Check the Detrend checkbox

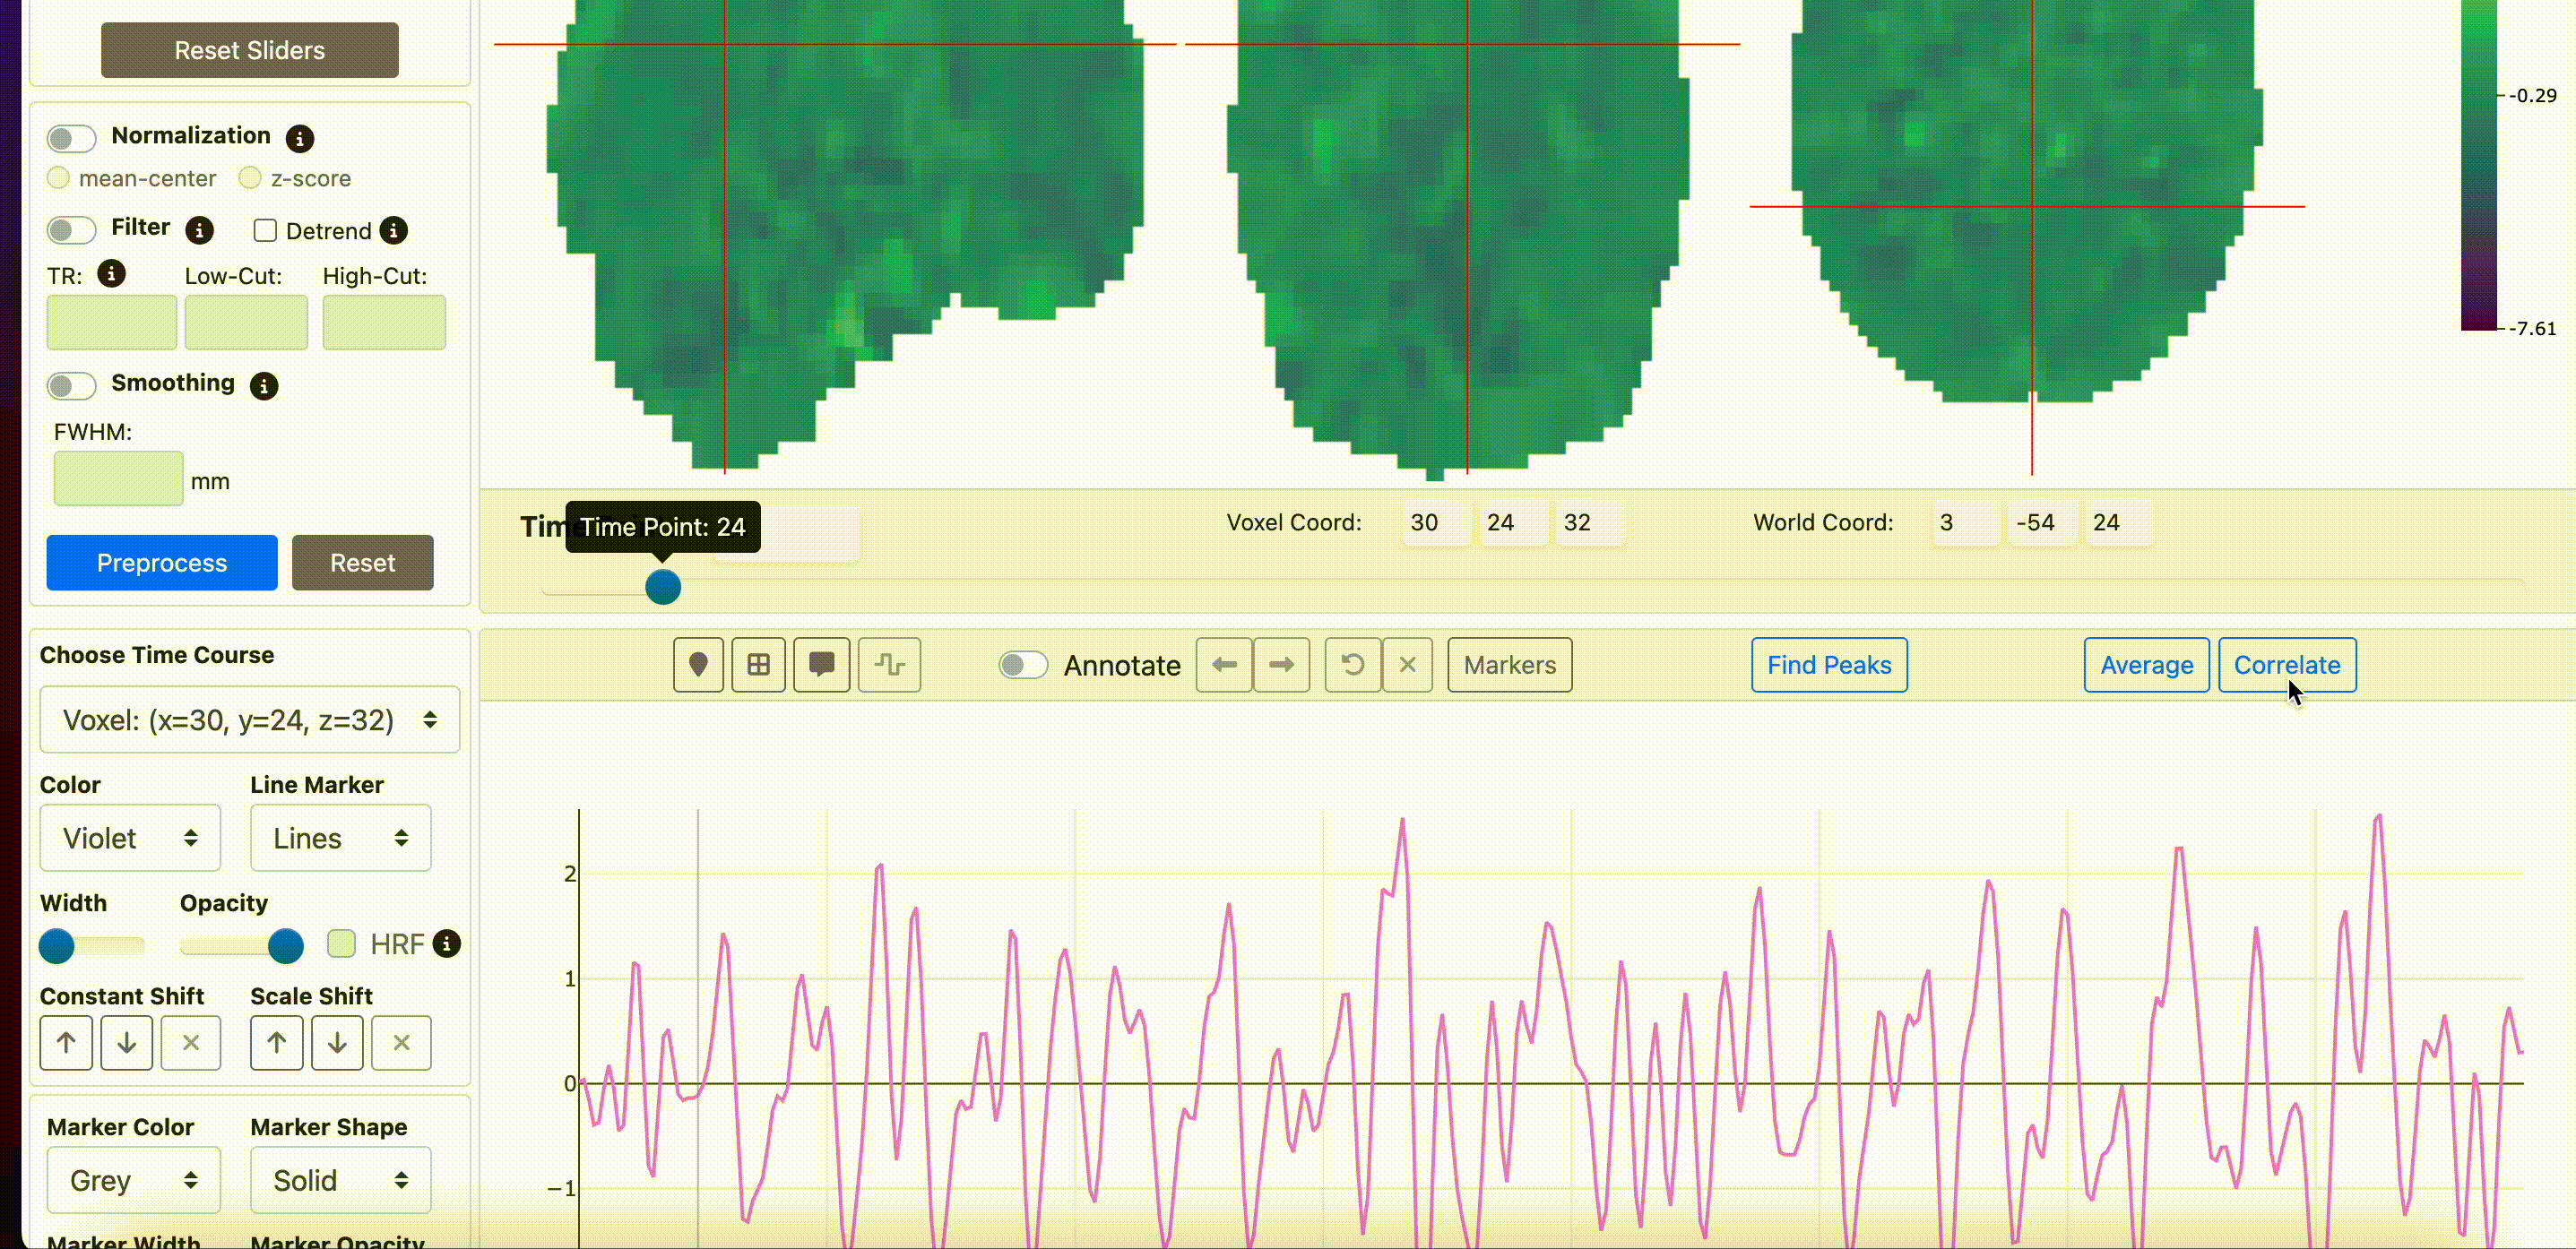(265, 231)
